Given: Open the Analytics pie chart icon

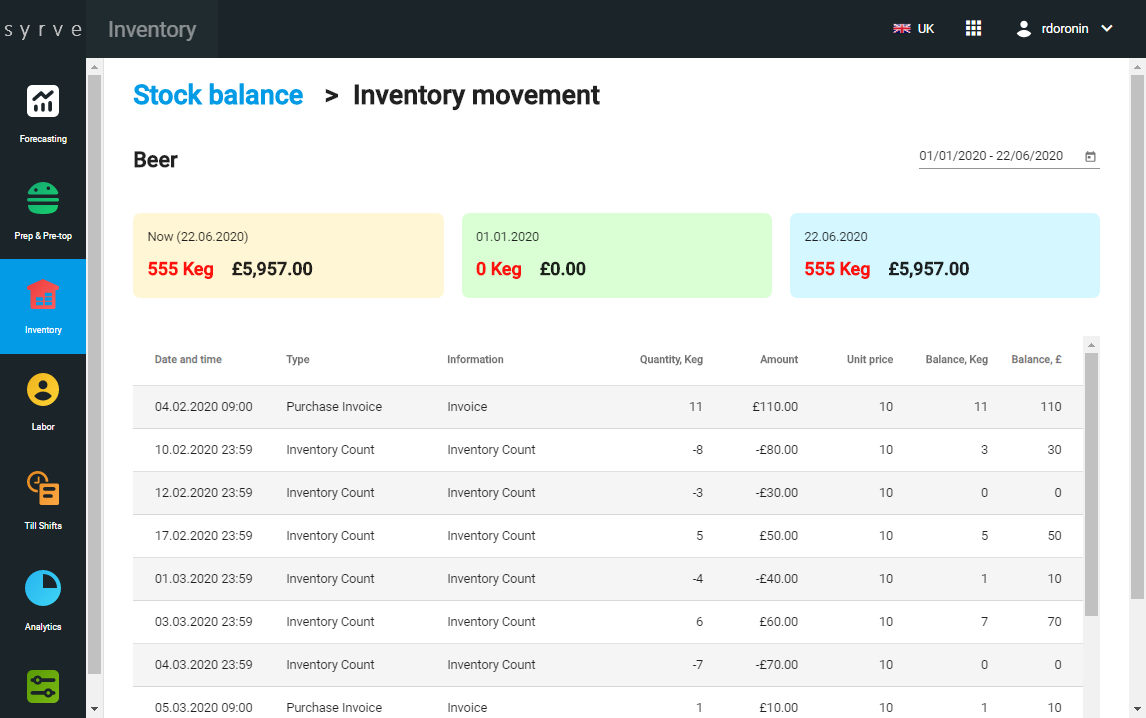Looking at the screenshot, I should point(43,589).
